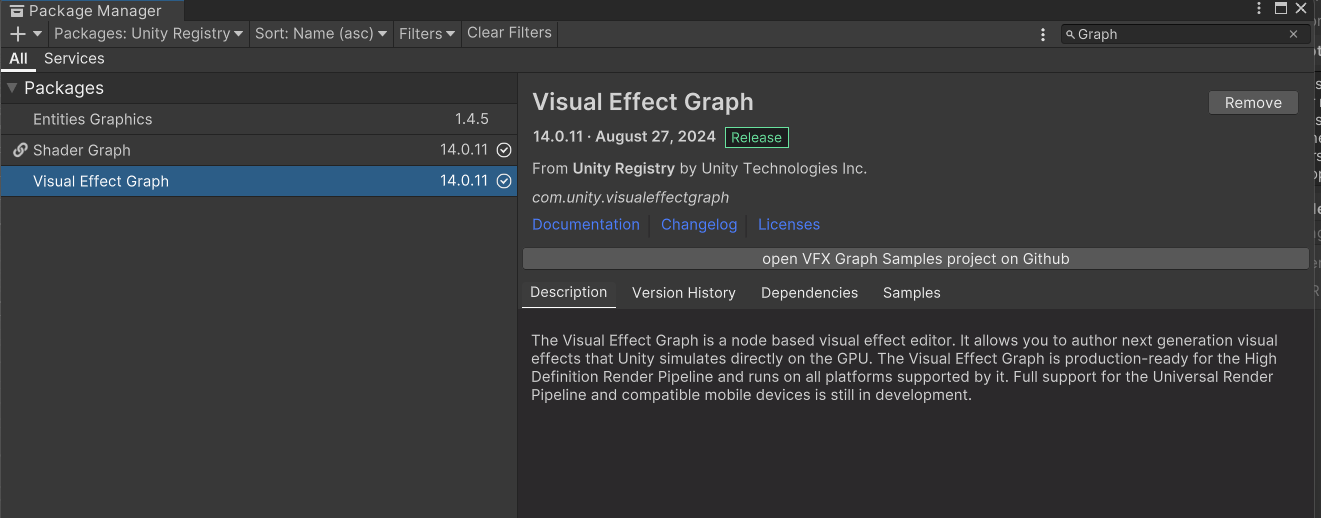Select the Shader Graph package row

tap(259, 150)
